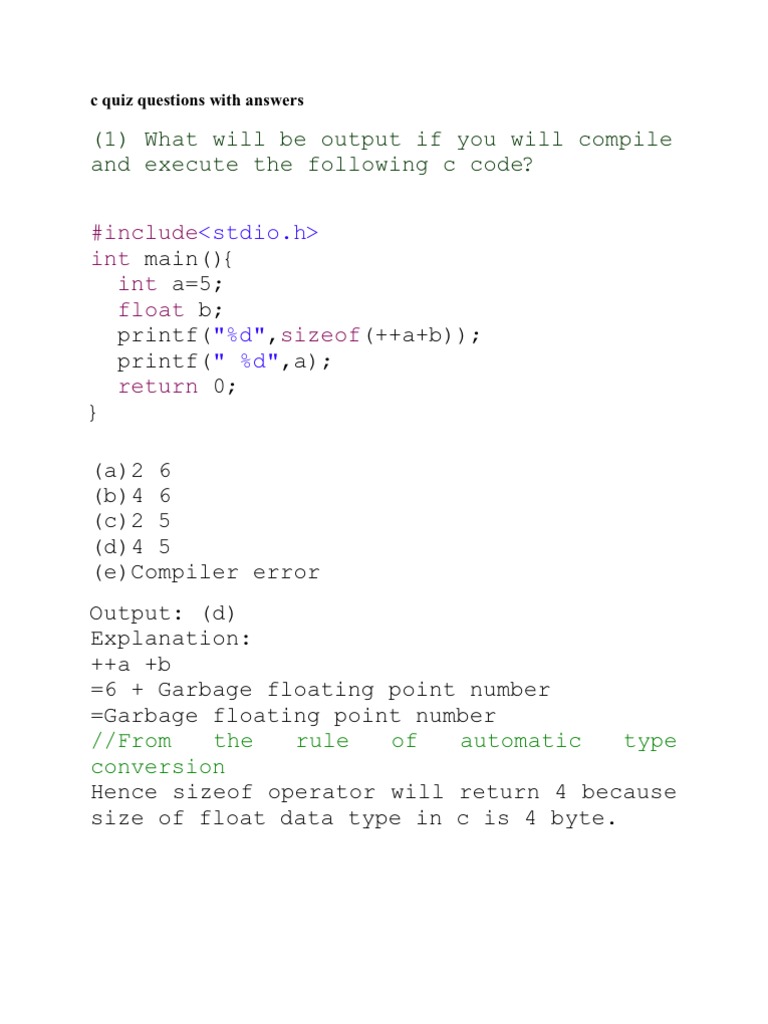
Task: Click the "=6 + Garbage floating point number" line
Action: click(320, 690)
